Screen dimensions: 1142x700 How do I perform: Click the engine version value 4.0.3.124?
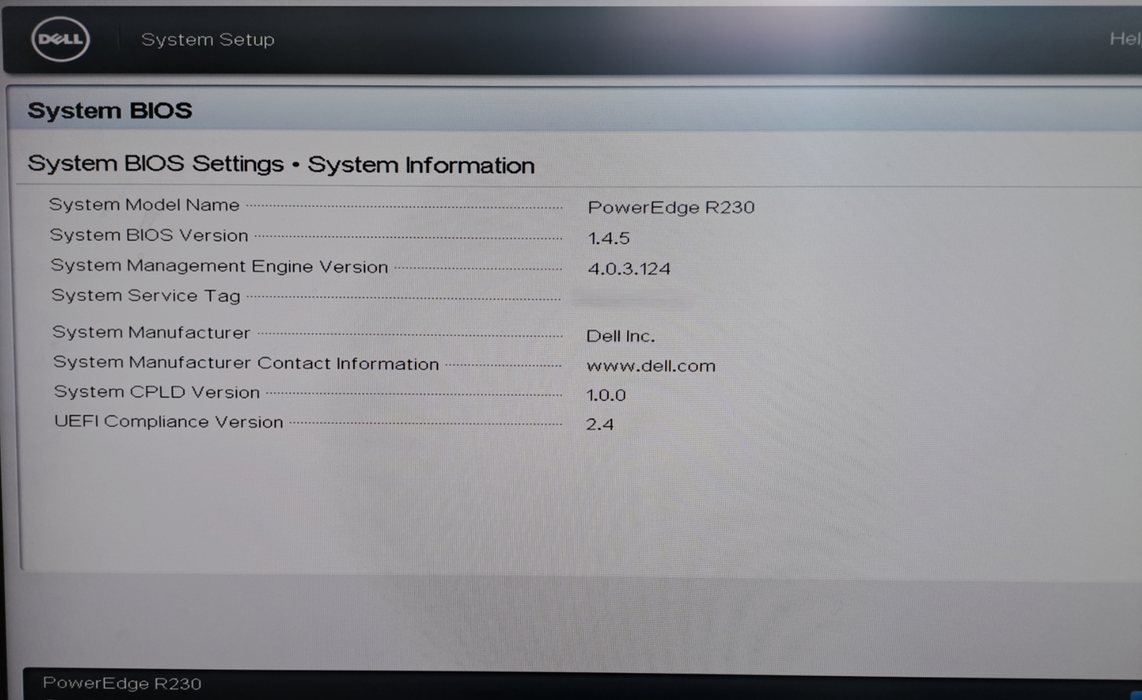(x=629, y=269)
